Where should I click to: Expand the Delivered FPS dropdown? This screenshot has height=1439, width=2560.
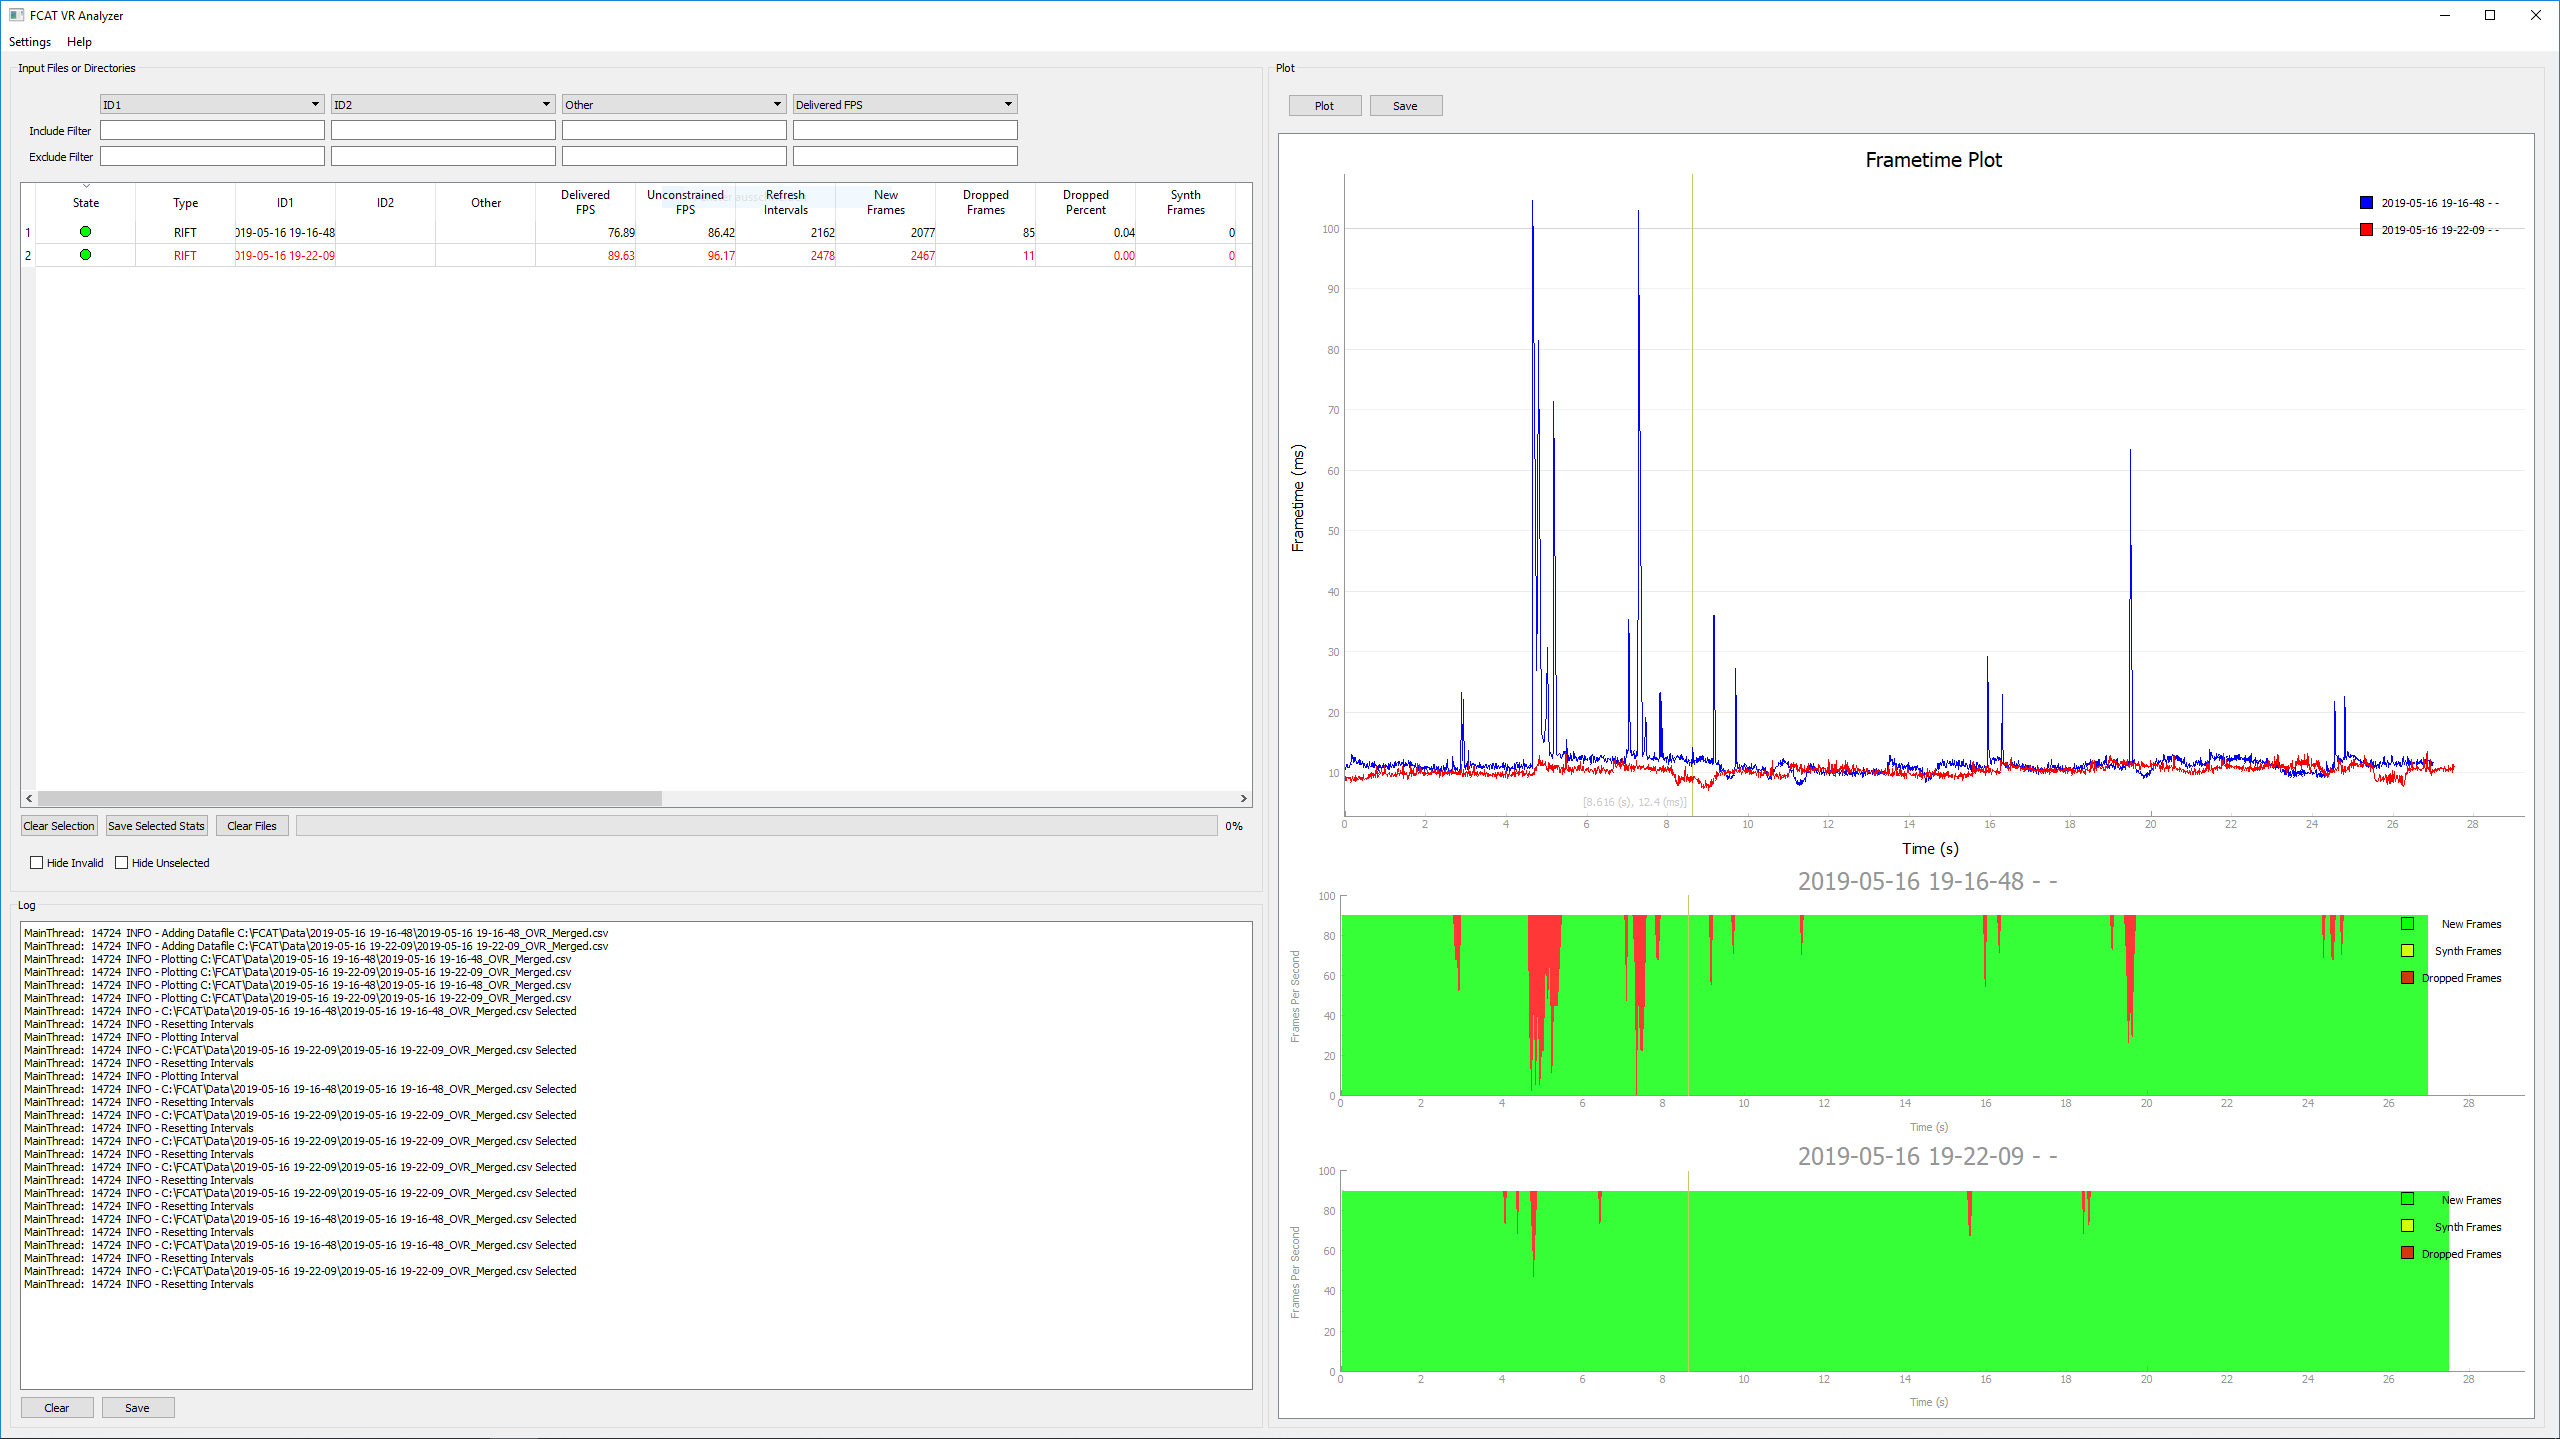click(x=904, y=105)
